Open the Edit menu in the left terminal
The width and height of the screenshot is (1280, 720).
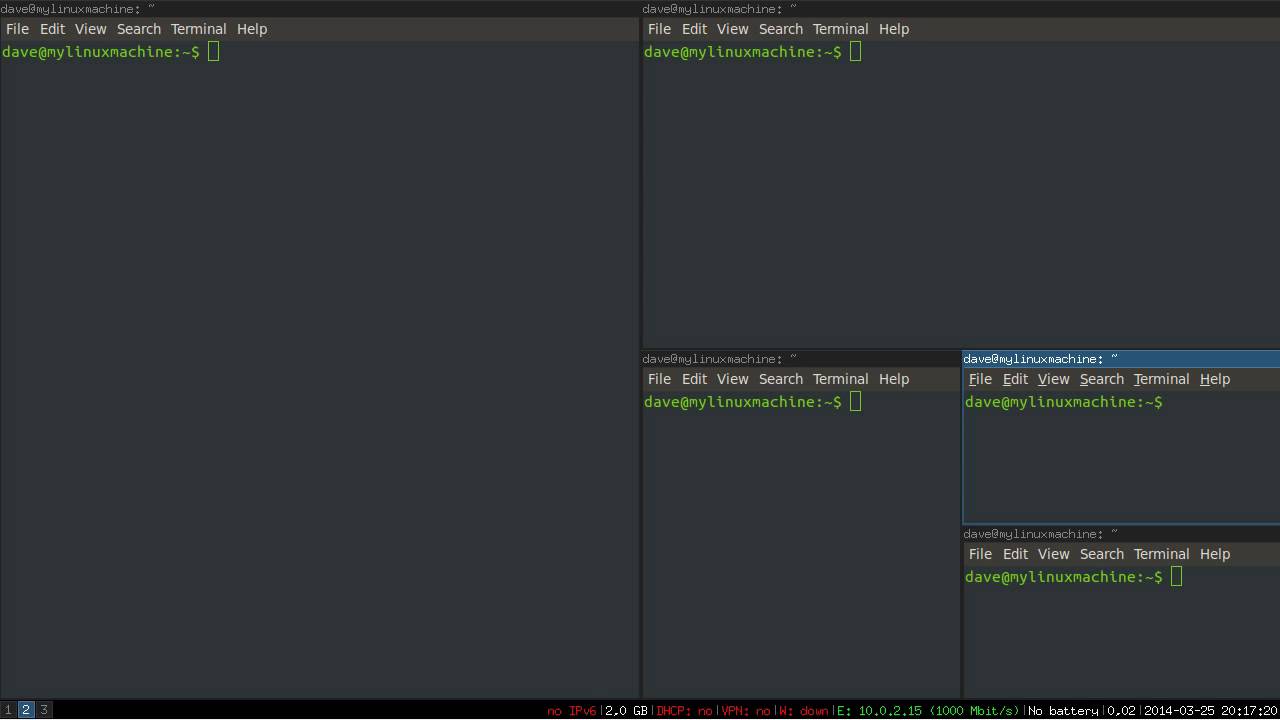(x=52, y=28)
